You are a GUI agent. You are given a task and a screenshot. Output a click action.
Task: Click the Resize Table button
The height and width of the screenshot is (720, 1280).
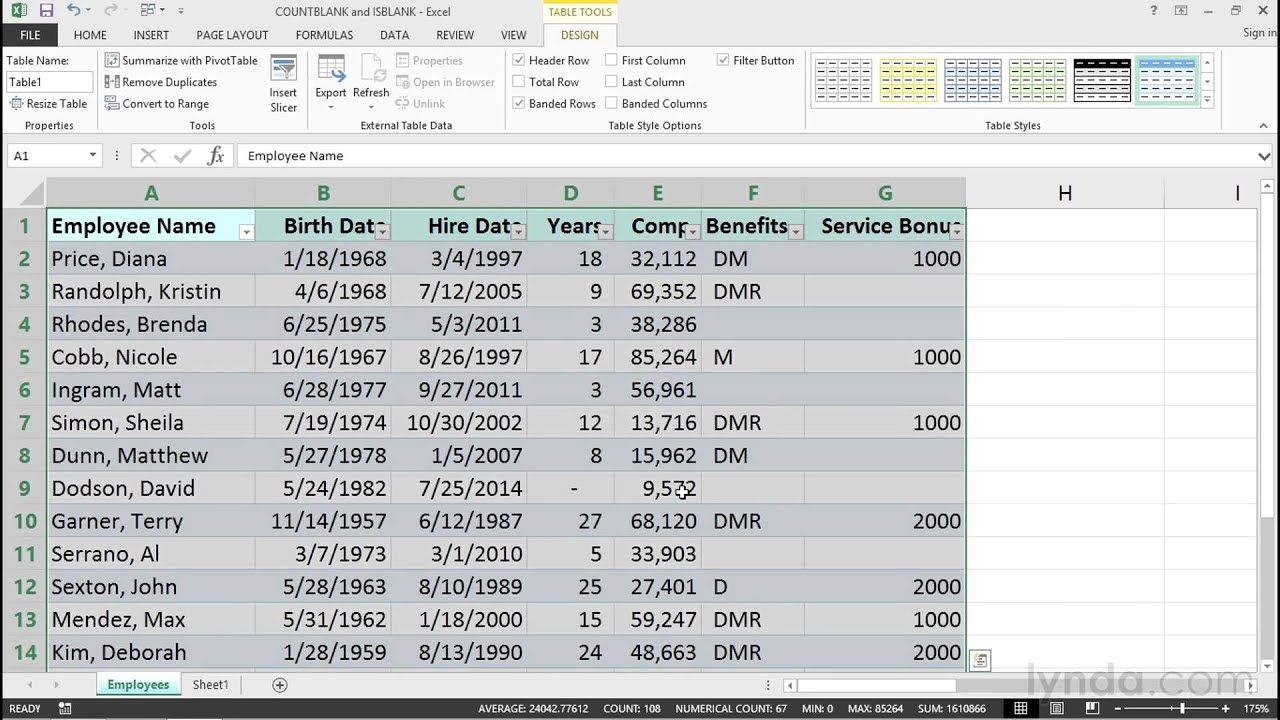point(49,103)
